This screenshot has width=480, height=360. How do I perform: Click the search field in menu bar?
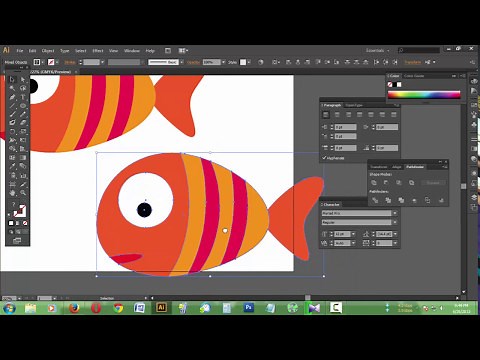pos(419,50)
